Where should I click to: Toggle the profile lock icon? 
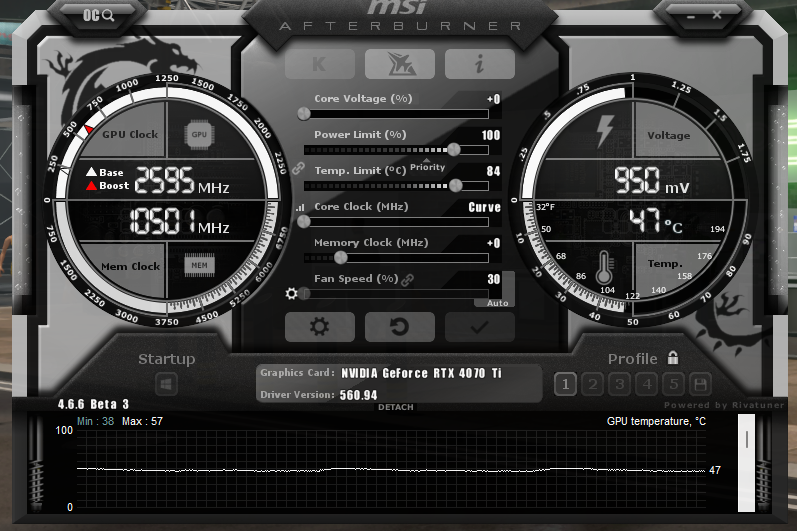[673, 357]
